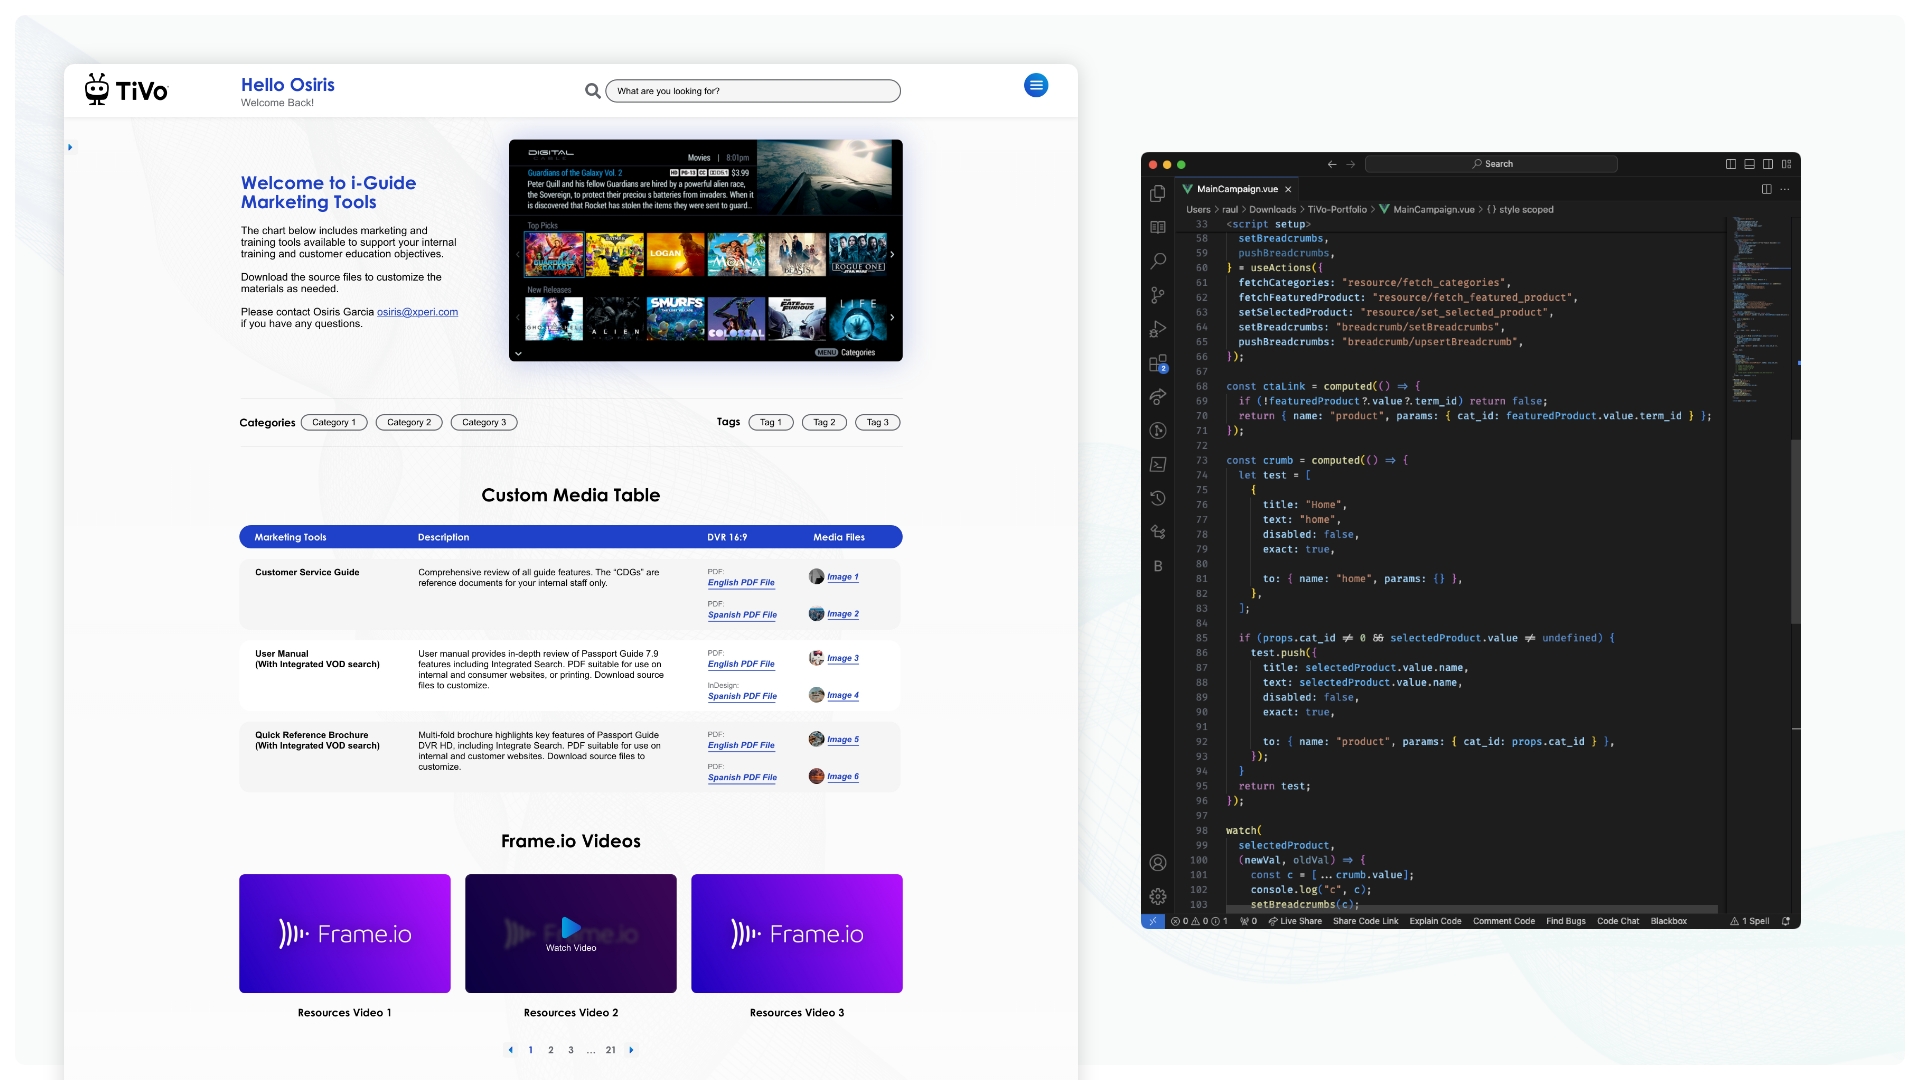1920x1080 pixels.
Task: Click the TiVo-Portfolio breadcrumb item
Action: 1337,210
